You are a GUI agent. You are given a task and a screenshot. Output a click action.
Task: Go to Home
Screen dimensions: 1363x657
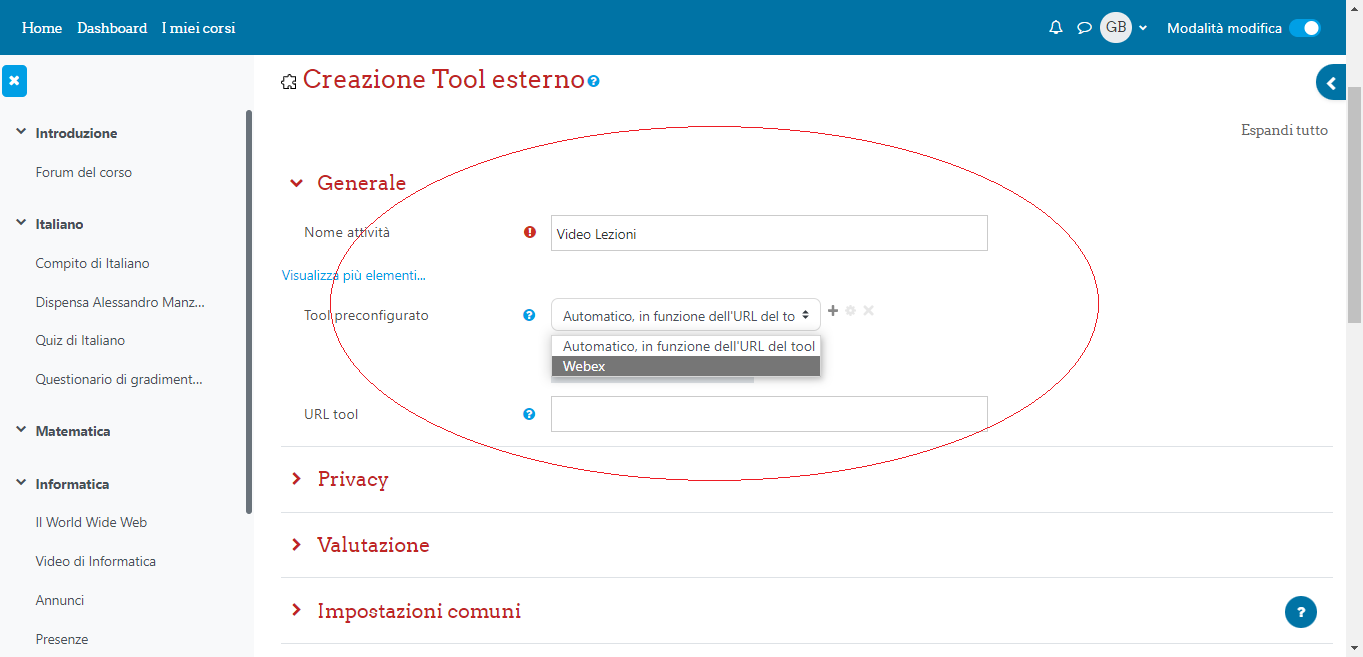[x=42, y=28]
